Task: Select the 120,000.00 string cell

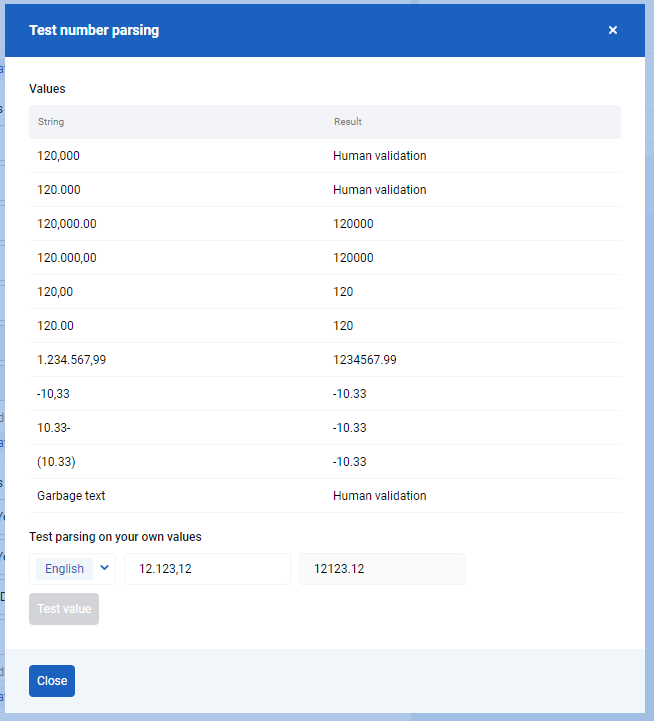Action: 67,224
